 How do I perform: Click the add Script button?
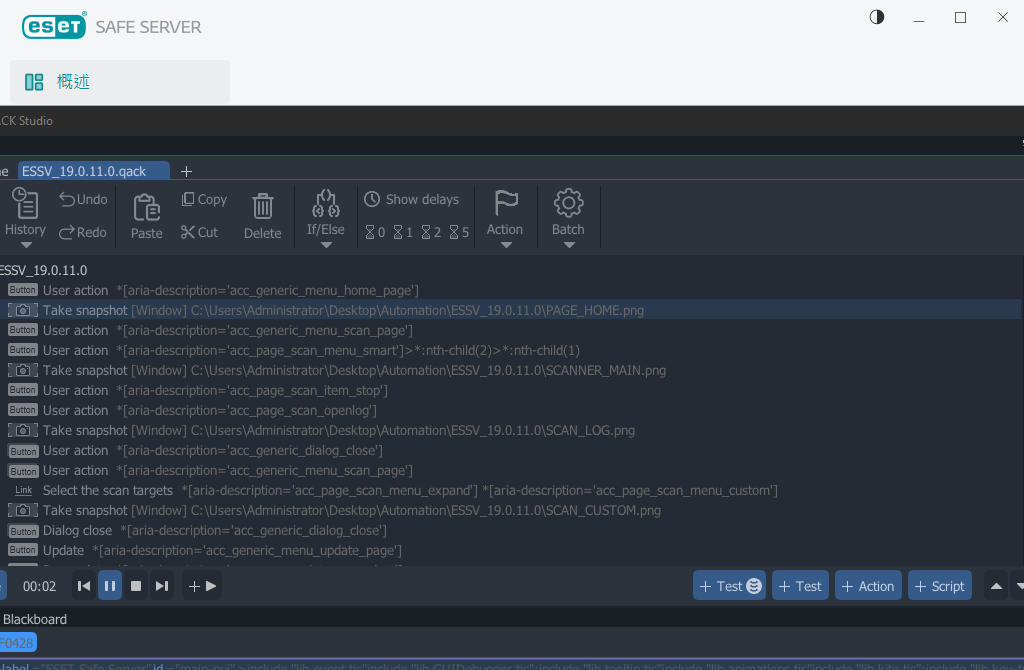click(x=938, y=586)
